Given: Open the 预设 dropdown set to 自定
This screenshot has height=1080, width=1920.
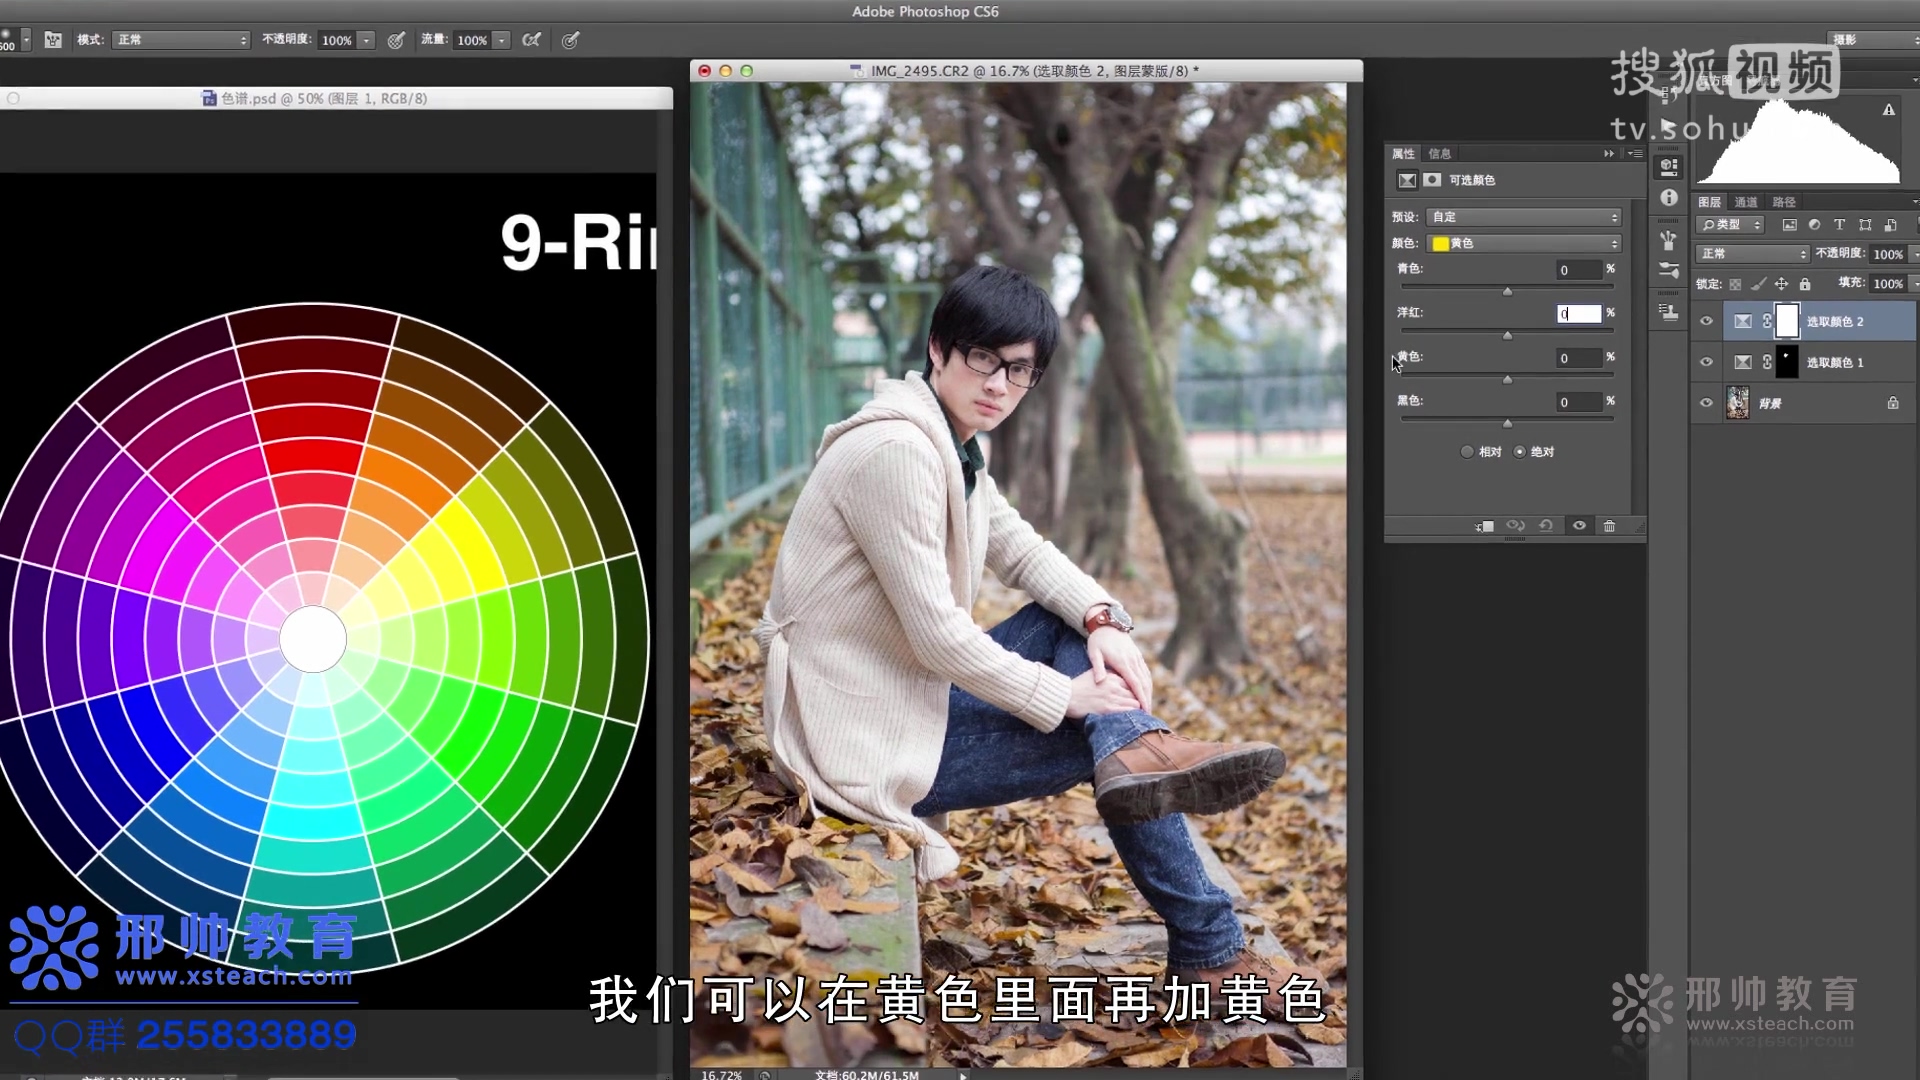Looking at the screenshot, I should point(1524,217).
